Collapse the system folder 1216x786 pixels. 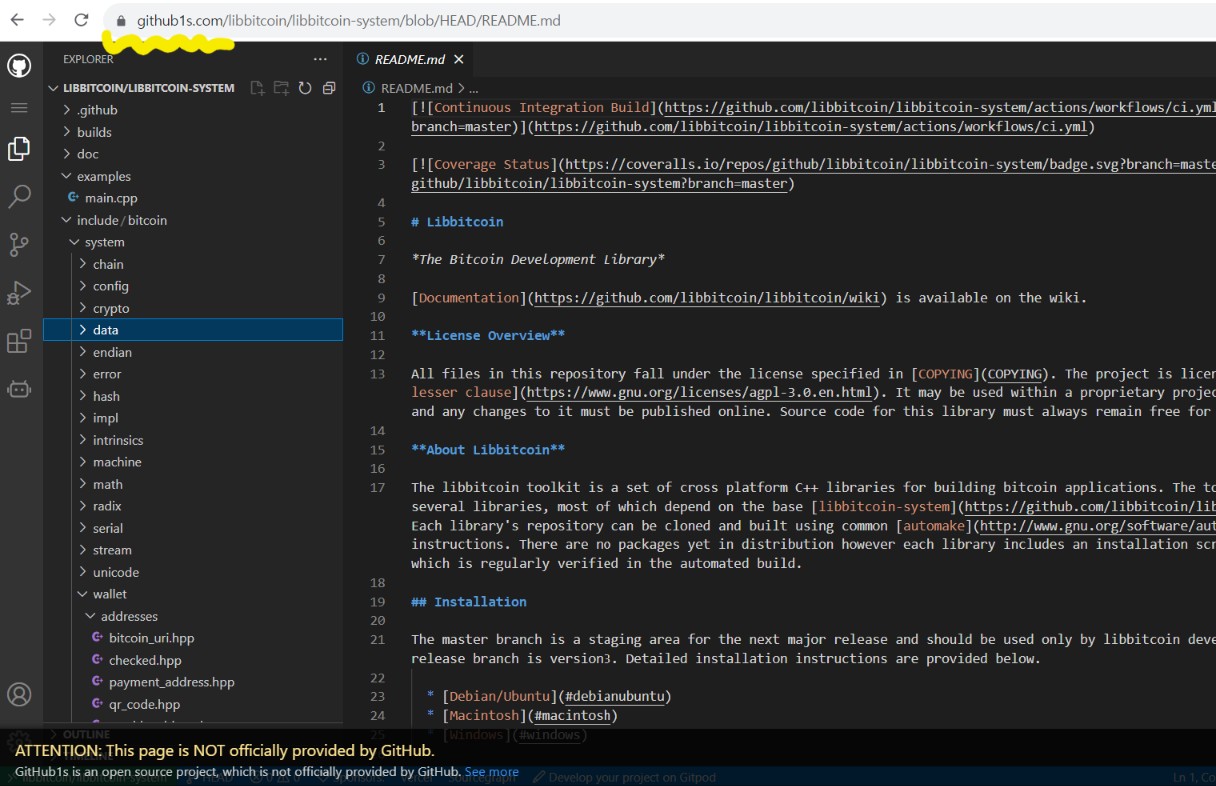[105, 242]
